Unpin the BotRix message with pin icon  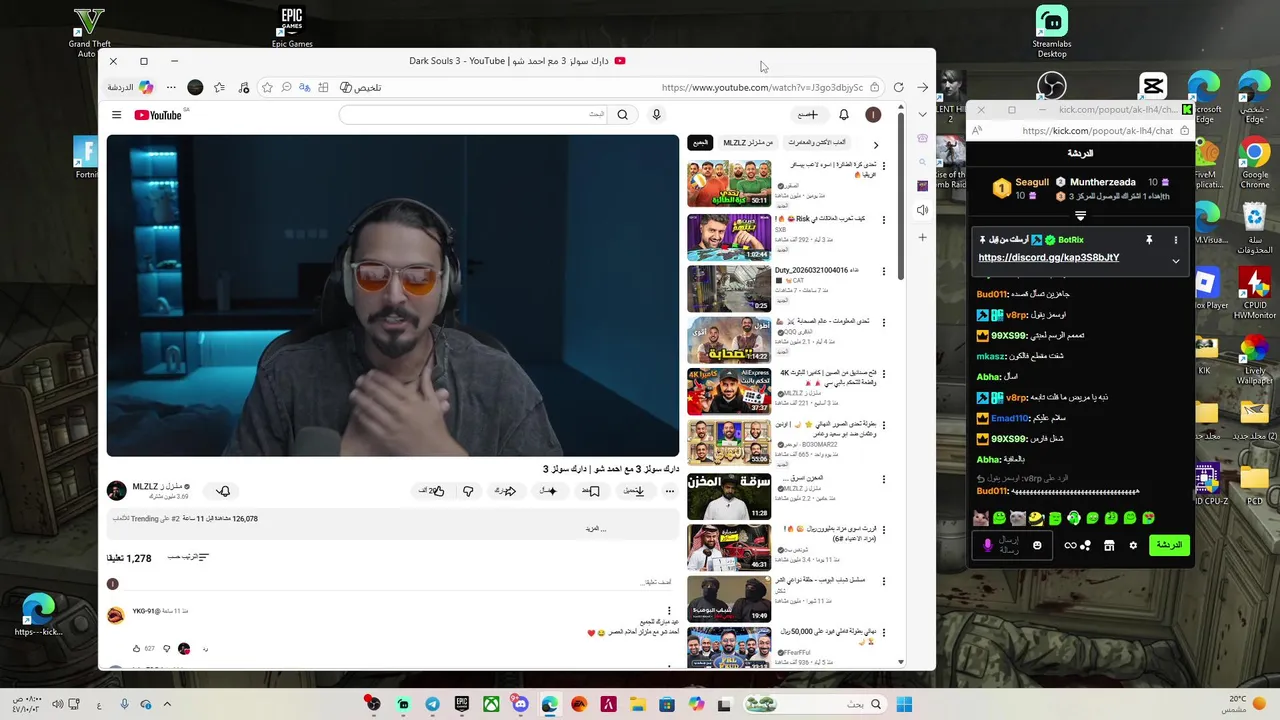point(1149,240)
